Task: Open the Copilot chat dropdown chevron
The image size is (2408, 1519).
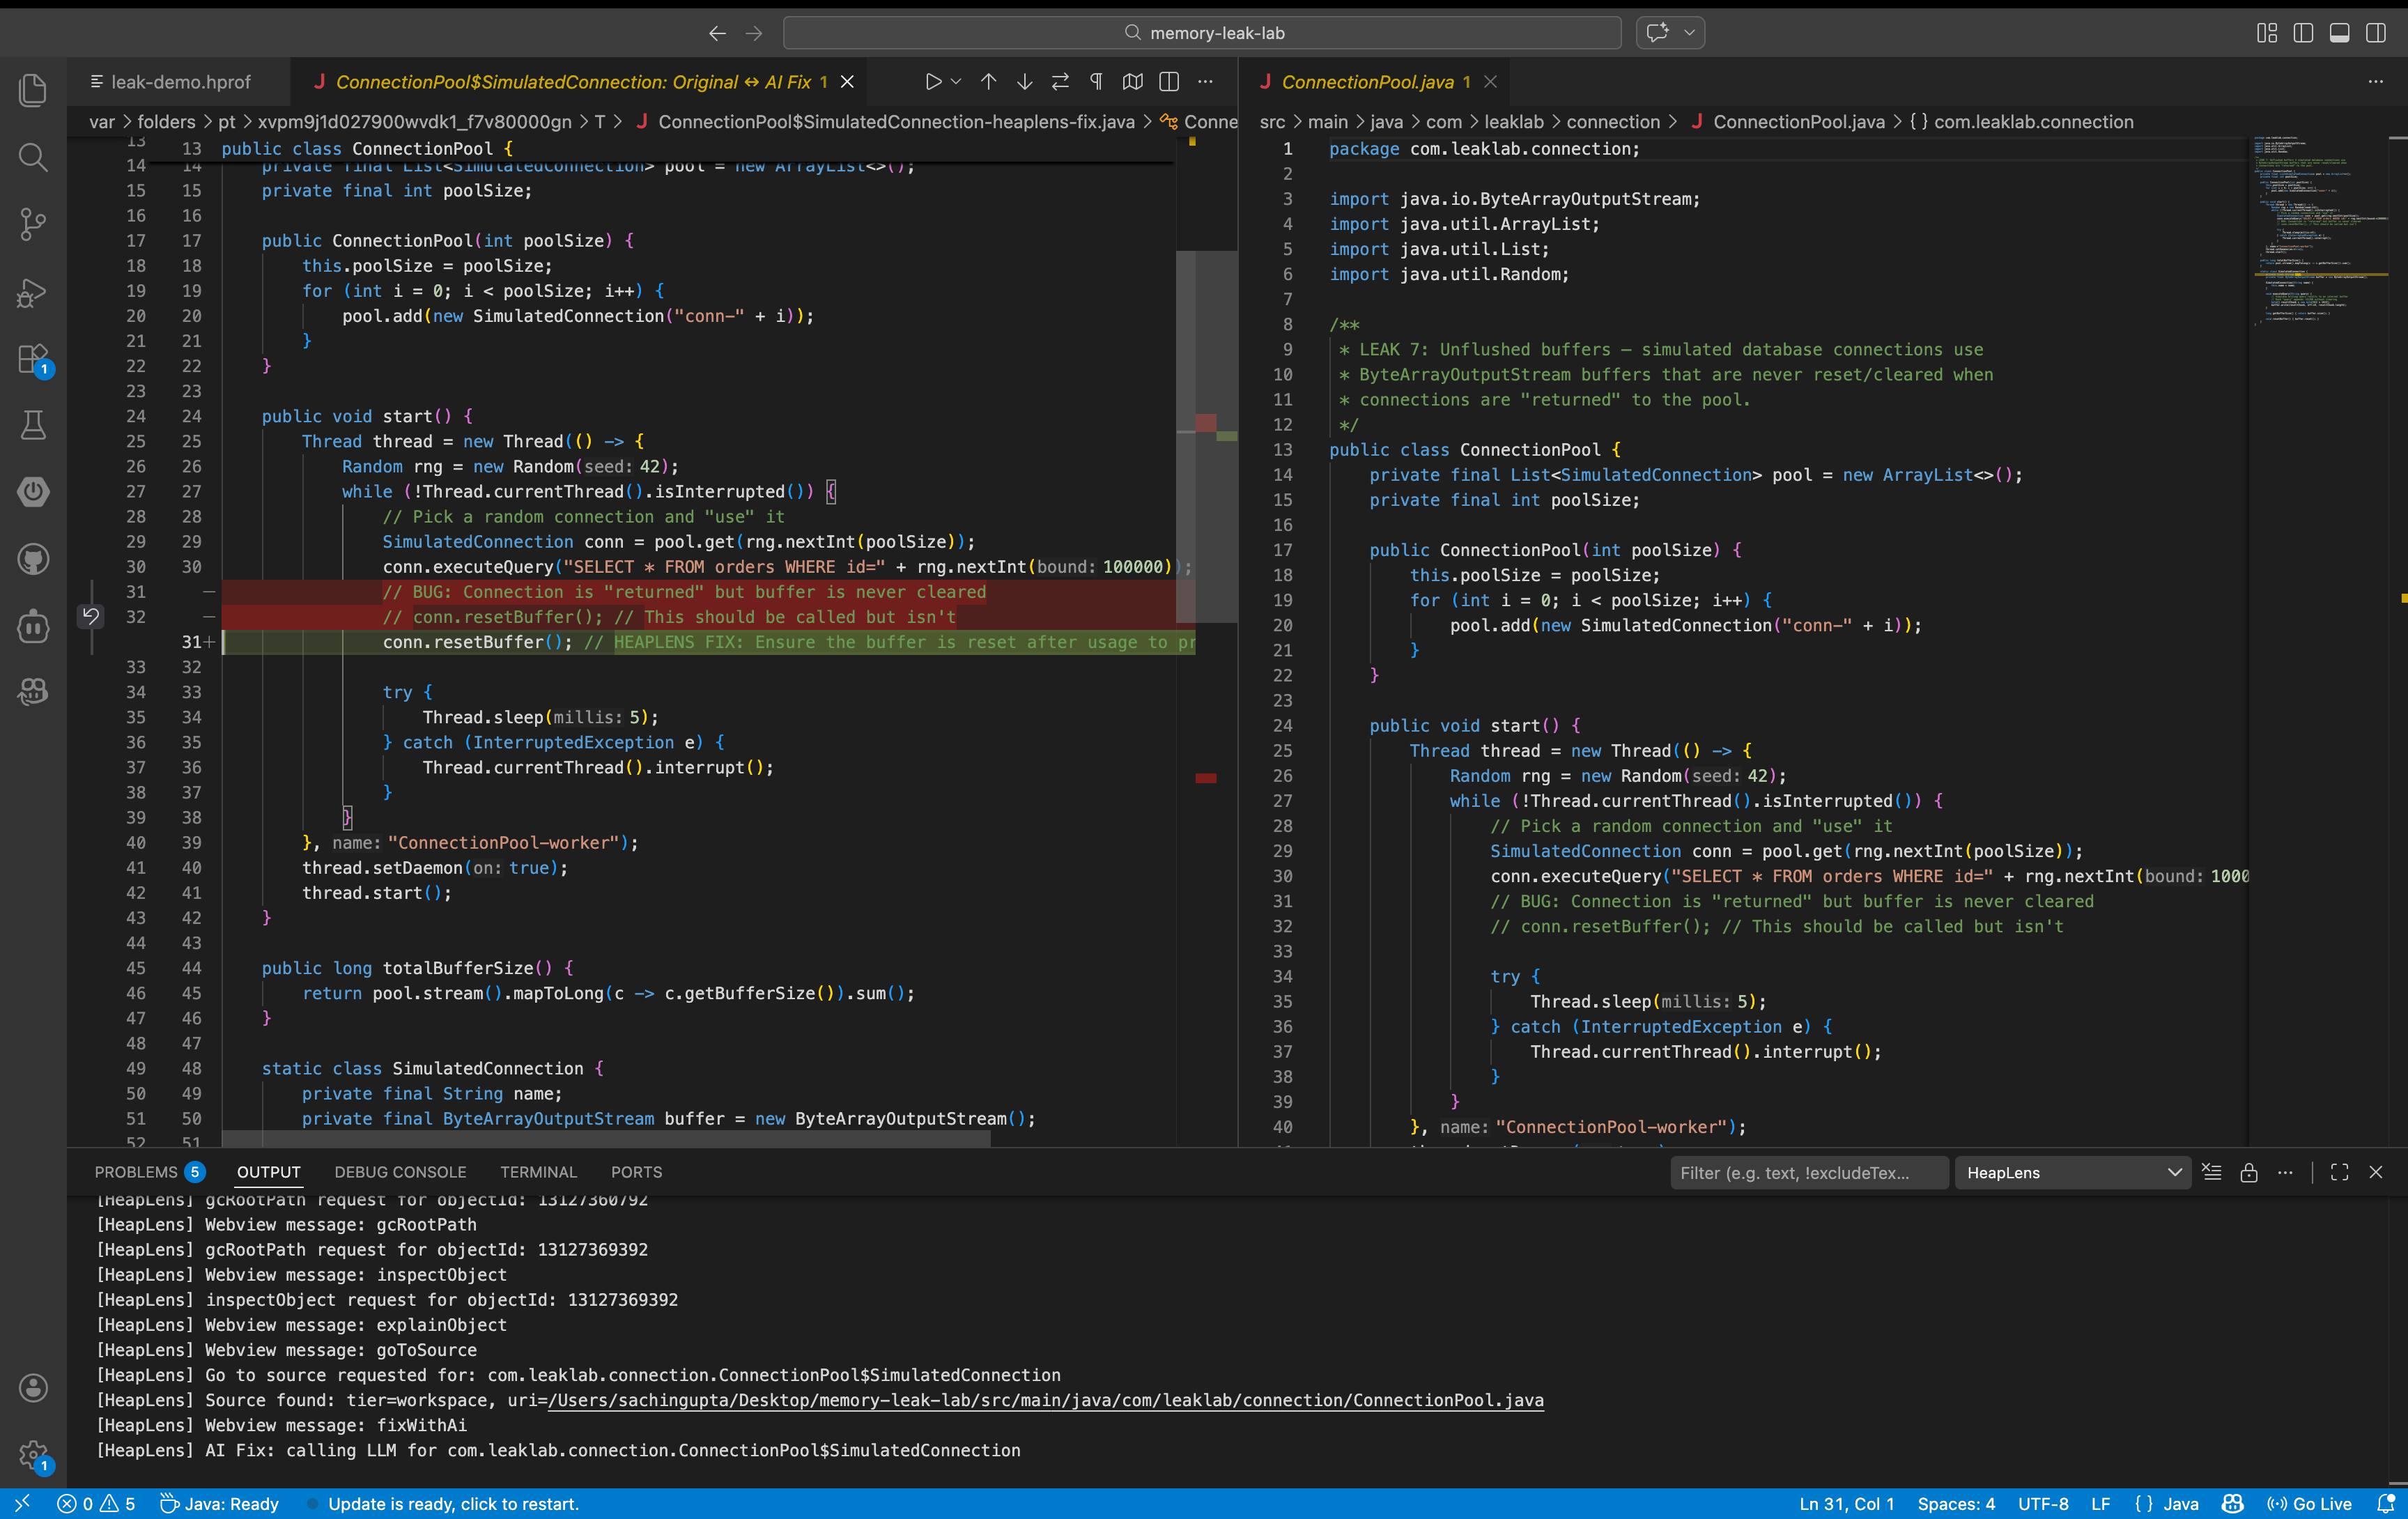Action: point(1689,33)
